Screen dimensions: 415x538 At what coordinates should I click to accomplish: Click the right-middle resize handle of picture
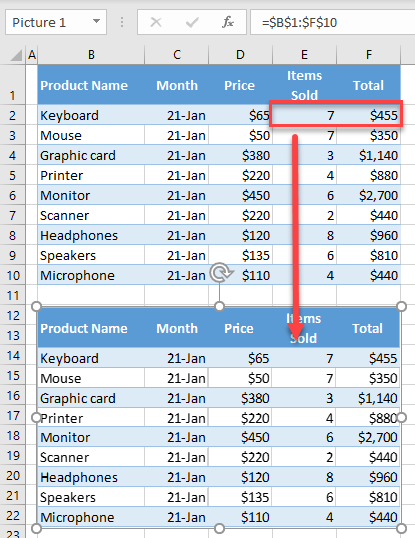pos(402,417)
